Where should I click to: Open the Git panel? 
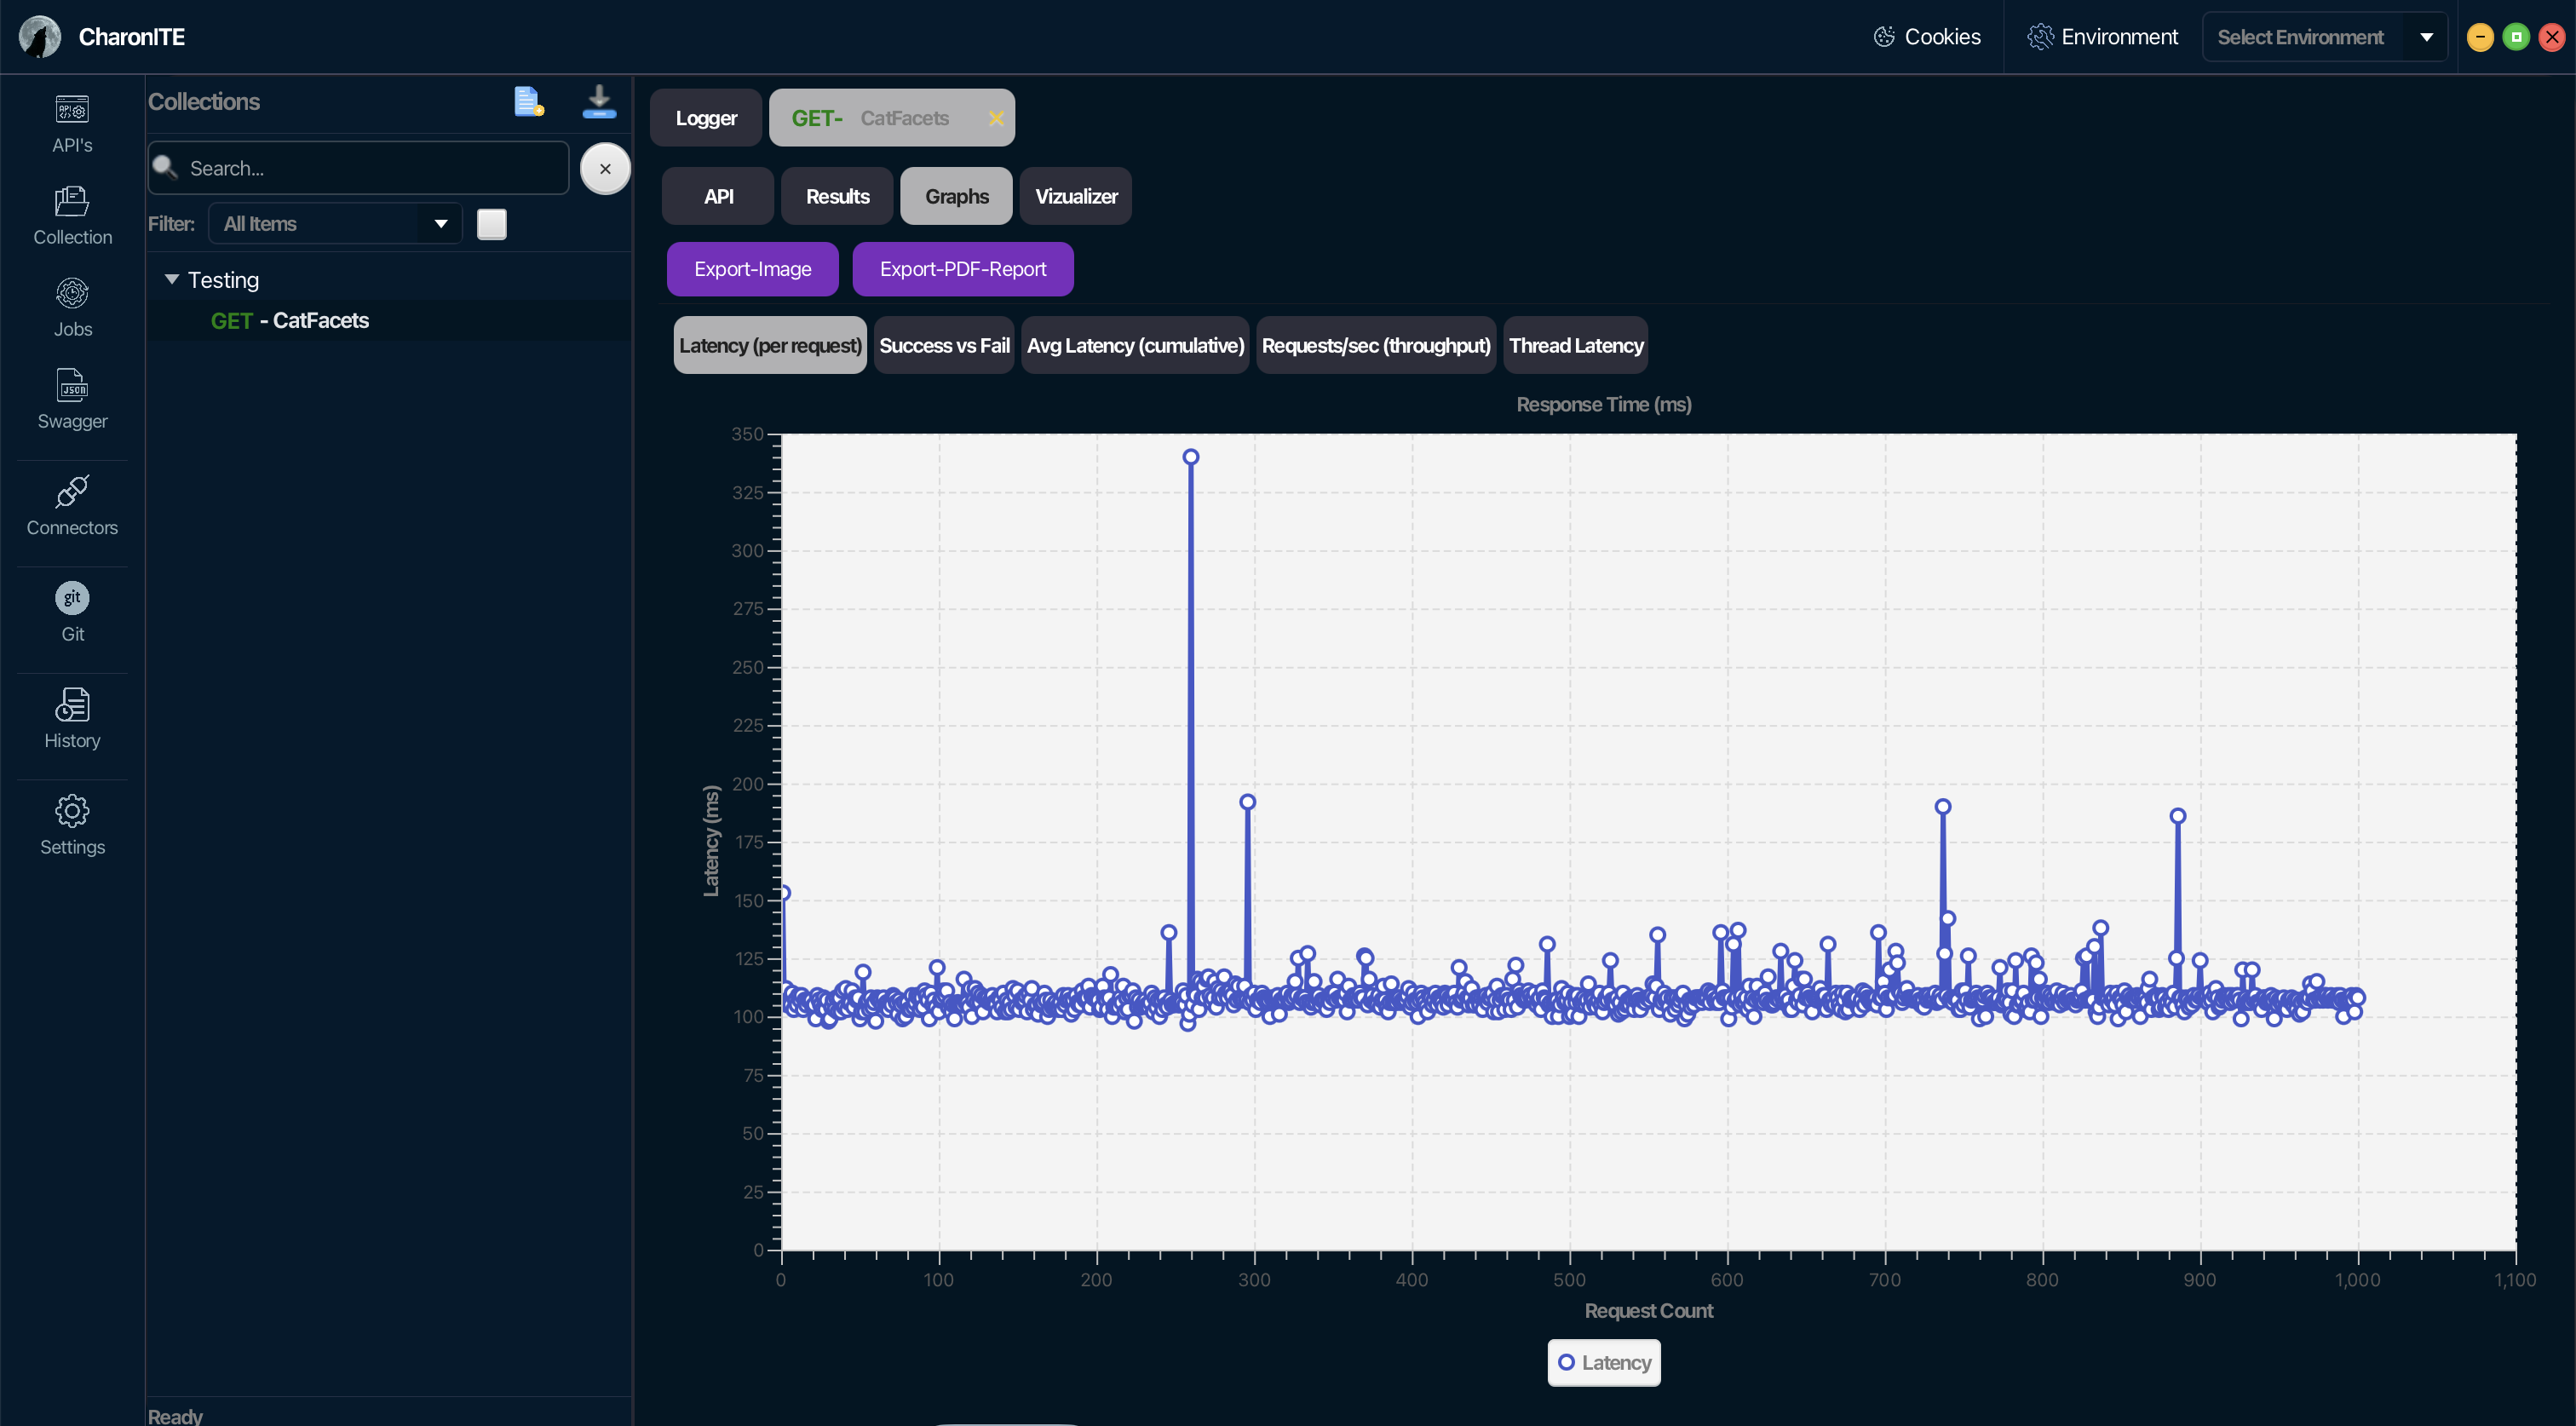point(72,613)
